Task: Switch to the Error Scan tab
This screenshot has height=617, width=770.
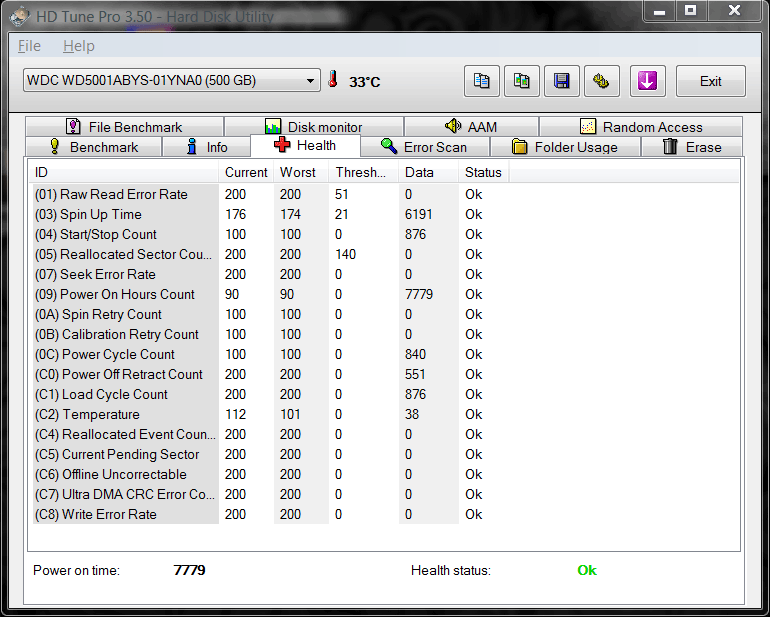Action: pyautogui.click(x=425, y=147)
